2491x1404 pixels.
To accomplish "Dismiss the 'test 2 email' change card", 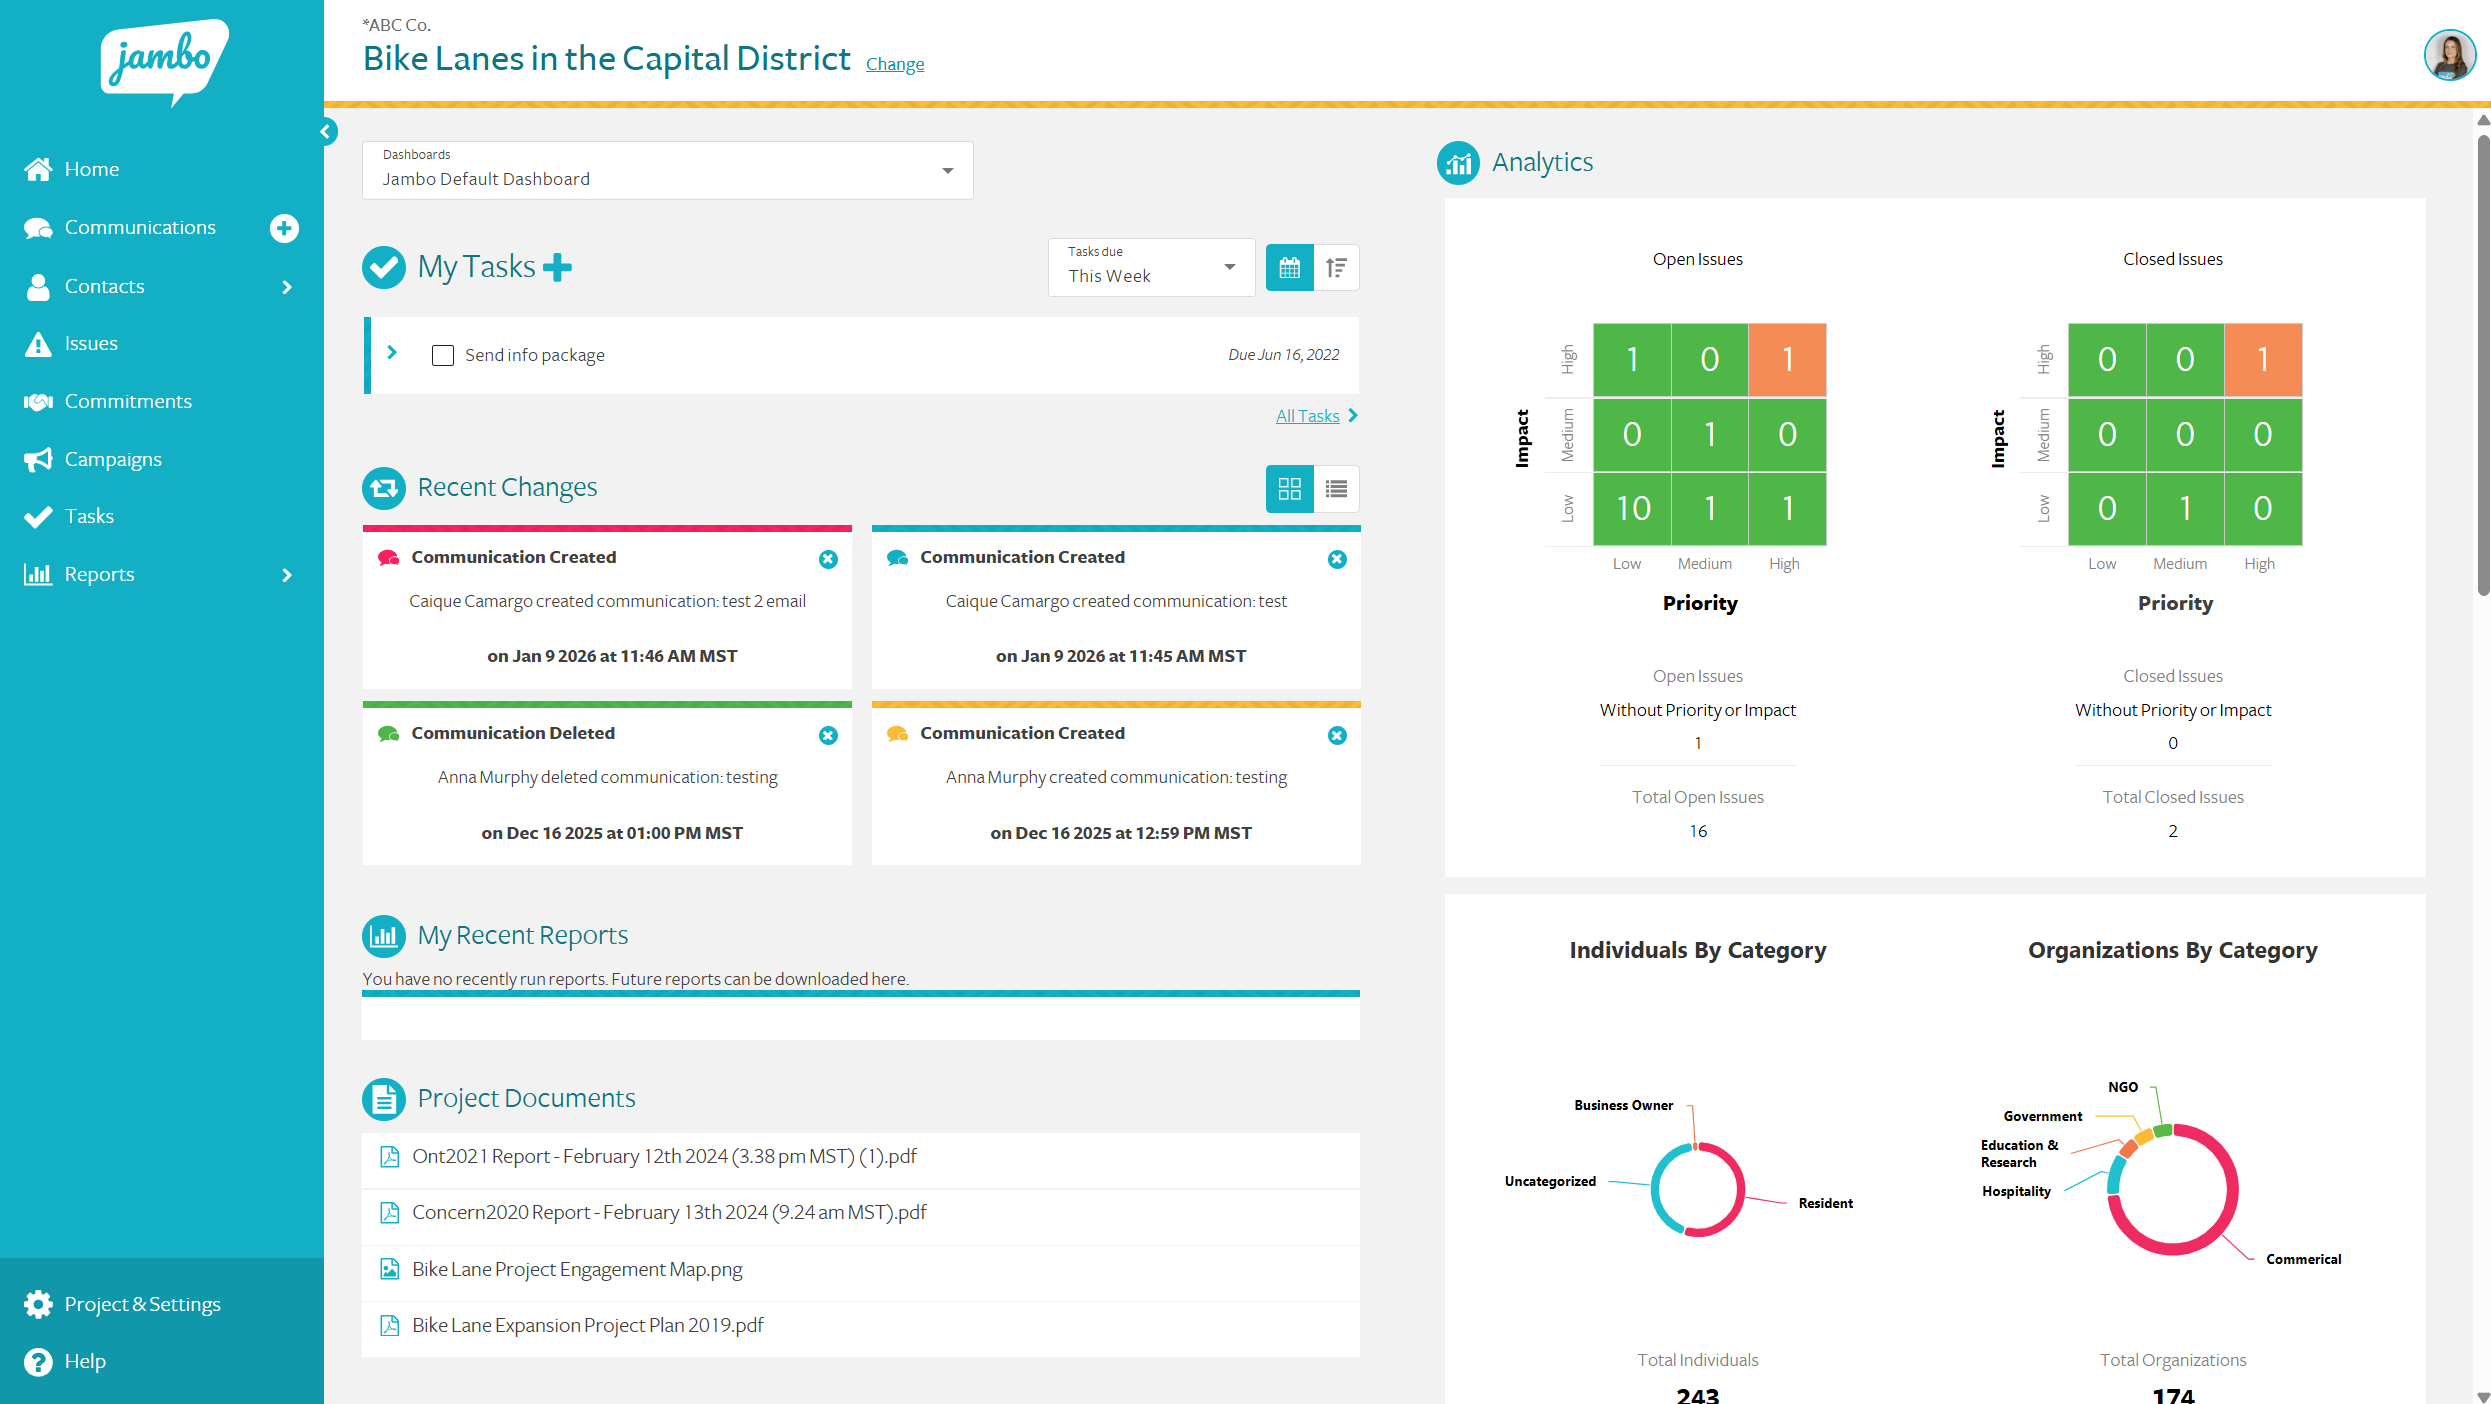I will click(828, 560).
